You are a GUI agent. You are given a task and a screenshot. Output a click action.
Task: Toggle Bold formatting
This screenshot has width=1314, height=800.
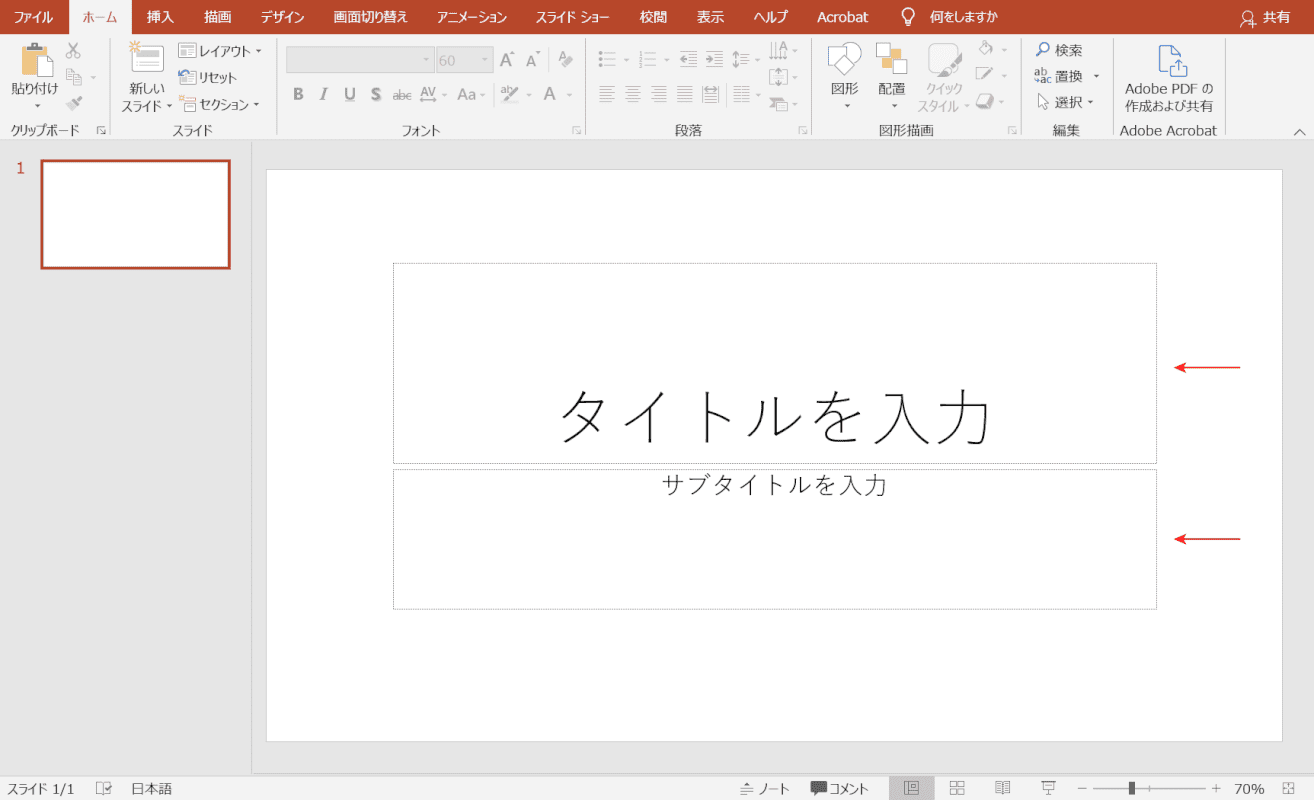point(298,95)
